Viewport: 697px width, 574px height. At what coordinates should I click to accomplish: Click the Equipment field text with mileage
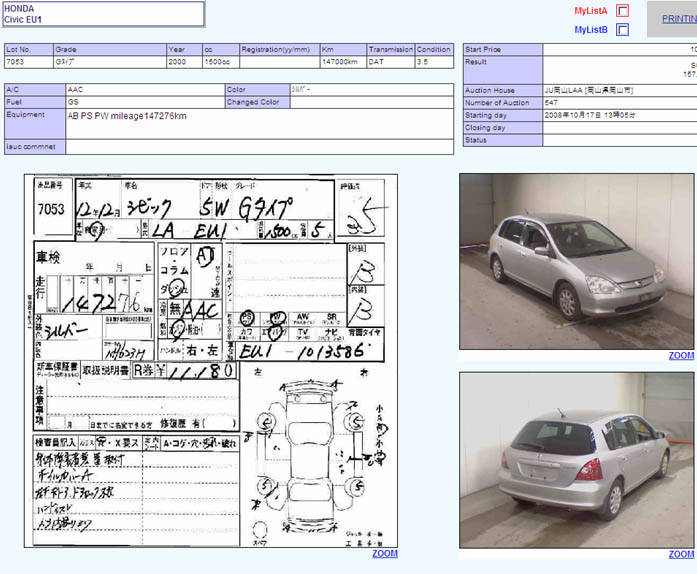(127, 116)
